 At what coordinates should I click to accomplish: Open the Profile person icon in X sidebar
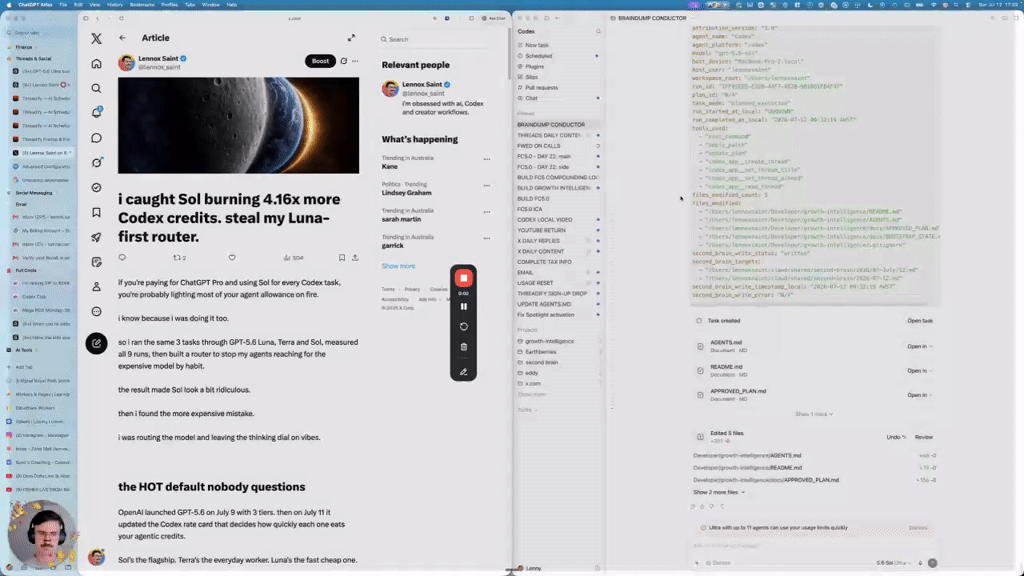[96, 287]
